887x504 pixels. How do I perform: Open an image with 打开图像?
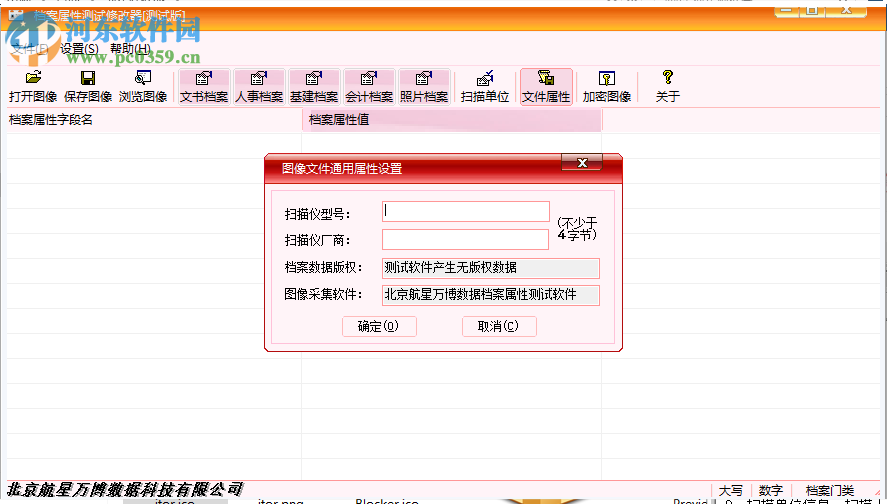(x=33, y=87)
